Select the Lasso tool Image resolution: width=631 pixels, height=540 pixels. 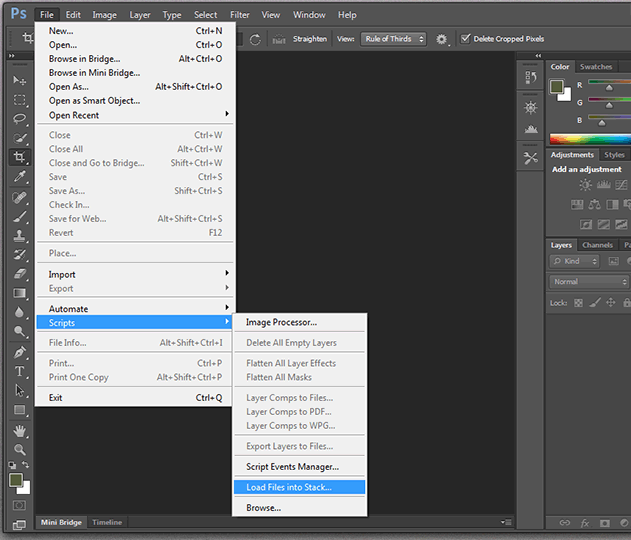[x=19, y=119]
